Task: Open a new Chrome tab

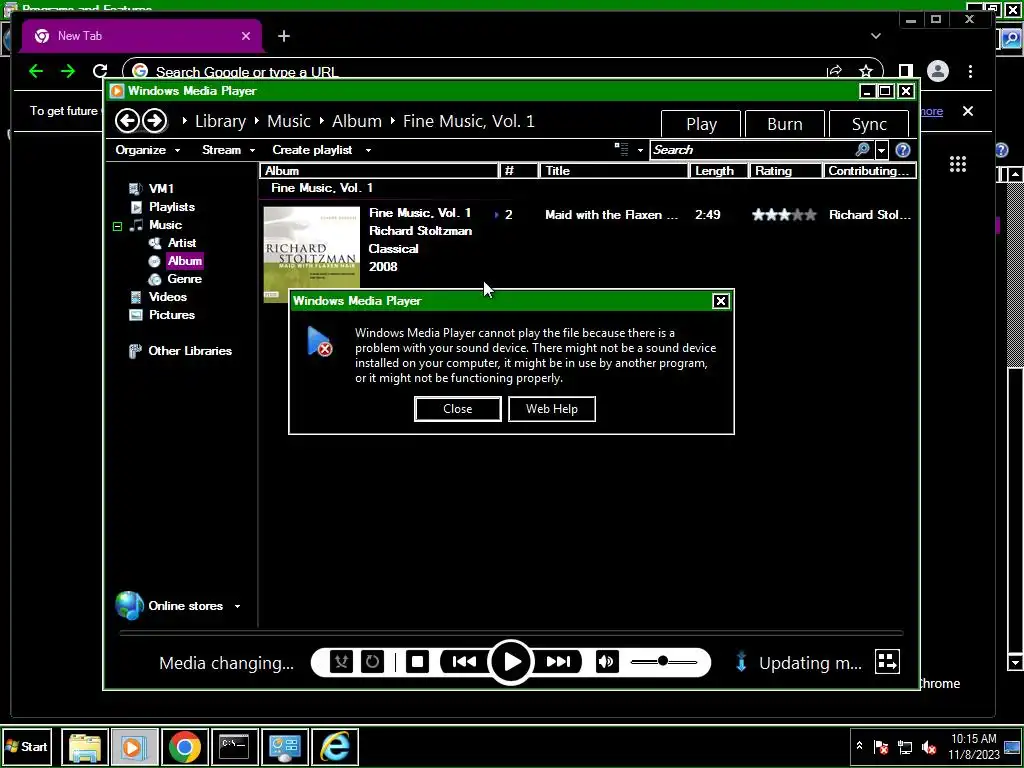Action: 283,36
